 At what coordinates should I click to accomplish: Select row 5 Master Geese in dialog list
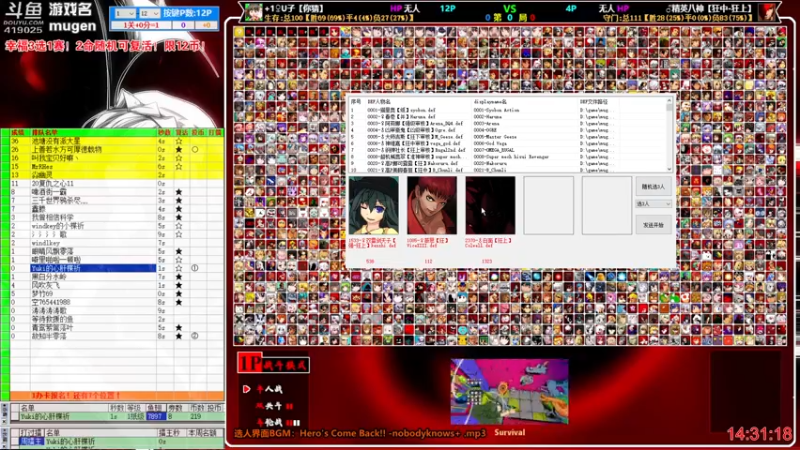[508, 137]
